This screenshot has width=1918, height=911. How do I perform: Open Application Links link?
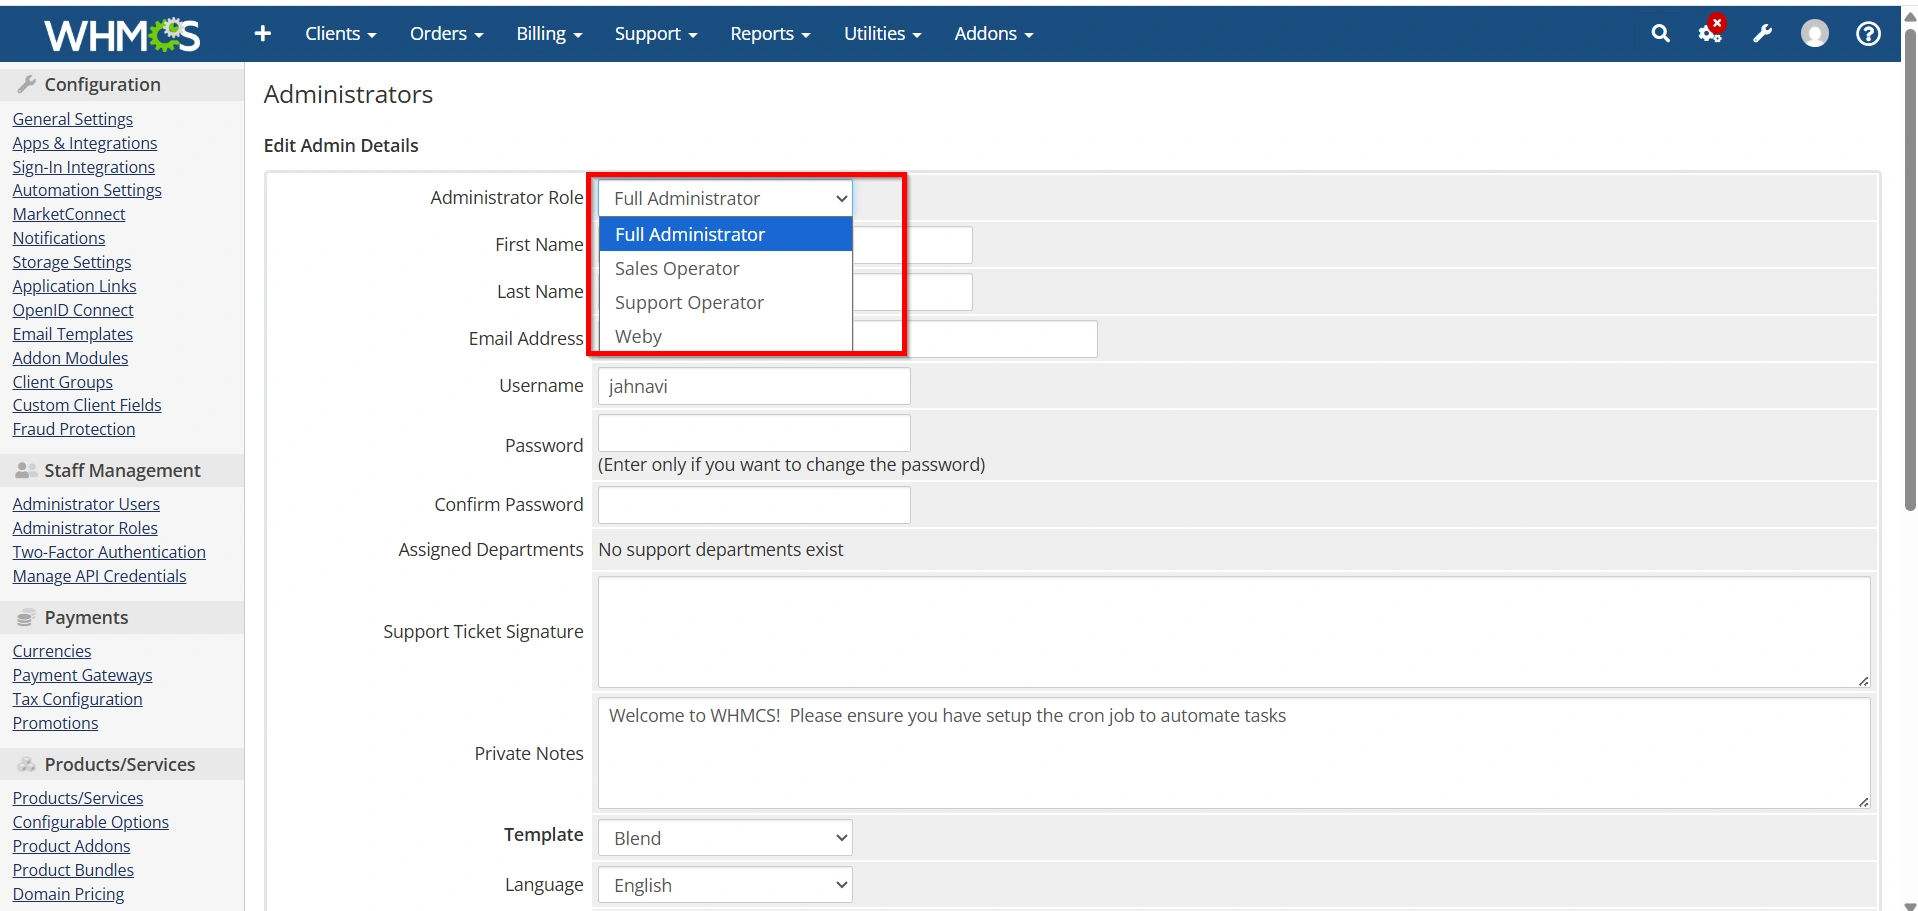click(x=74, y=286)
